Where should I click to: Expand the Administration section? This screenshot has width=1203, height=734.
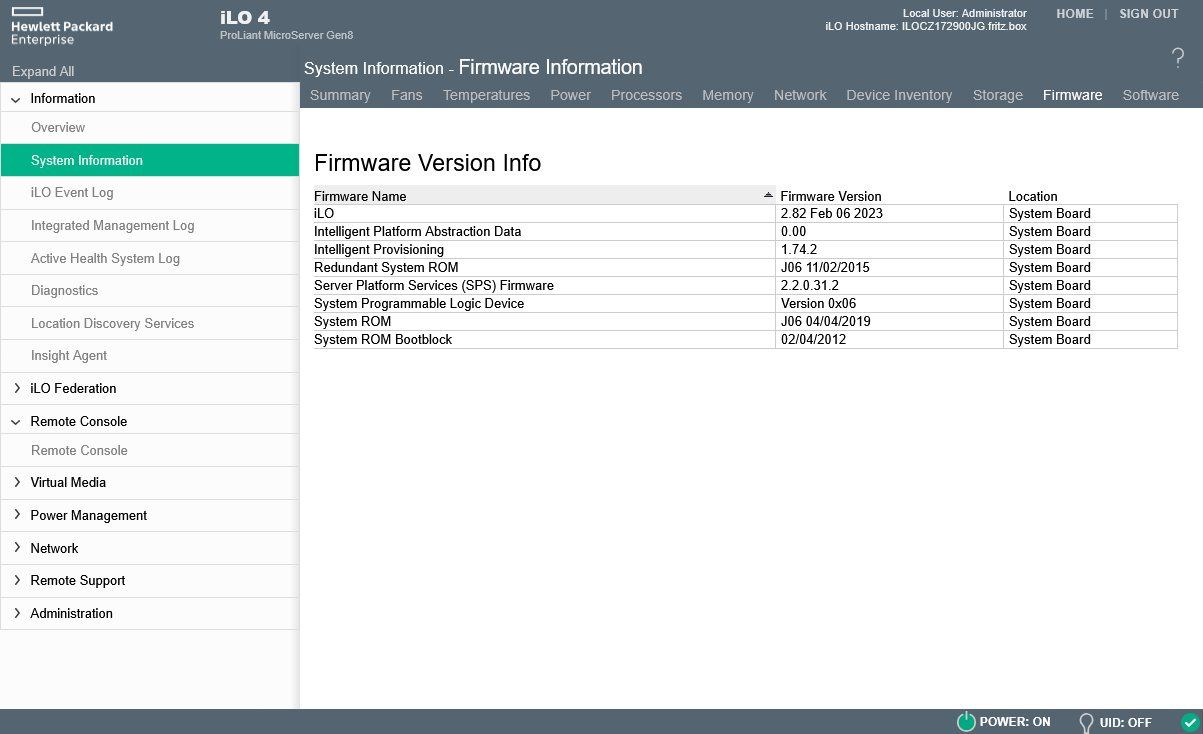coord(16,613)
